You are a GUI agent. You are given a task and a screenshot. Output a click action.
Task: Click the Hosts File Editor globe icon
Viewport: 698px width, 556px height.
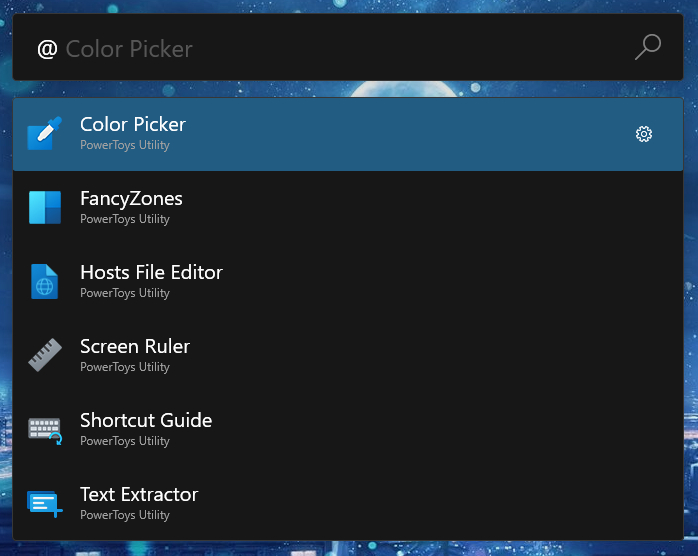click(x=44, y=281)
